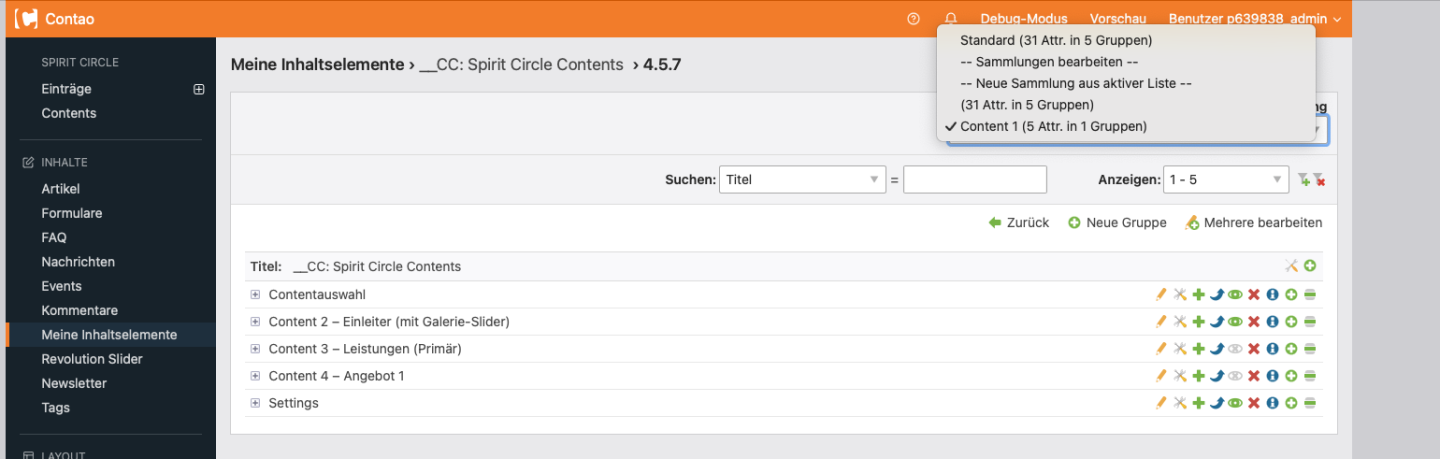This screenshot has width=1440, height=459.
Task: Open Newsletter in the sidebar
Action: pyautogui.click(x=74, y=383)
